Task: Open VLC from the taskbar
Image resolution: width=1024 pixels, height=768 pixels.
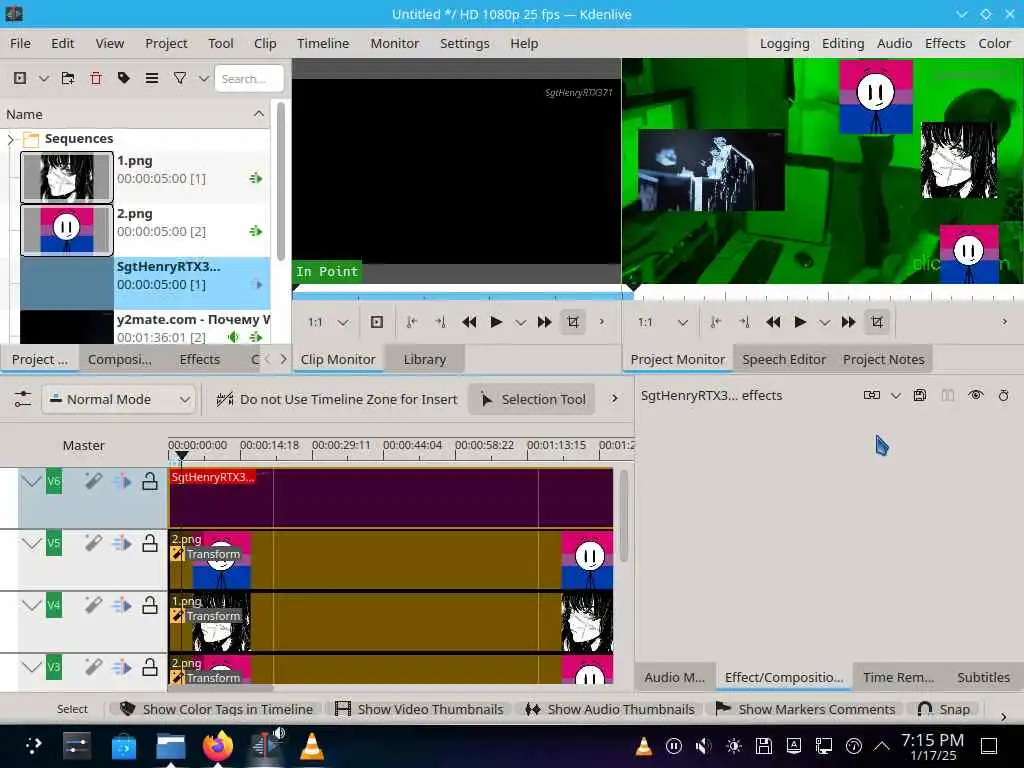Action: pos(312,746)
